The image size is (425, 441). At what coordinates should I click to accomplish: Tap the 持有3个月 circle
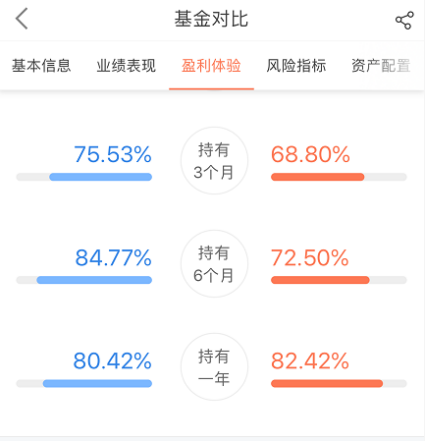[214, 161]
